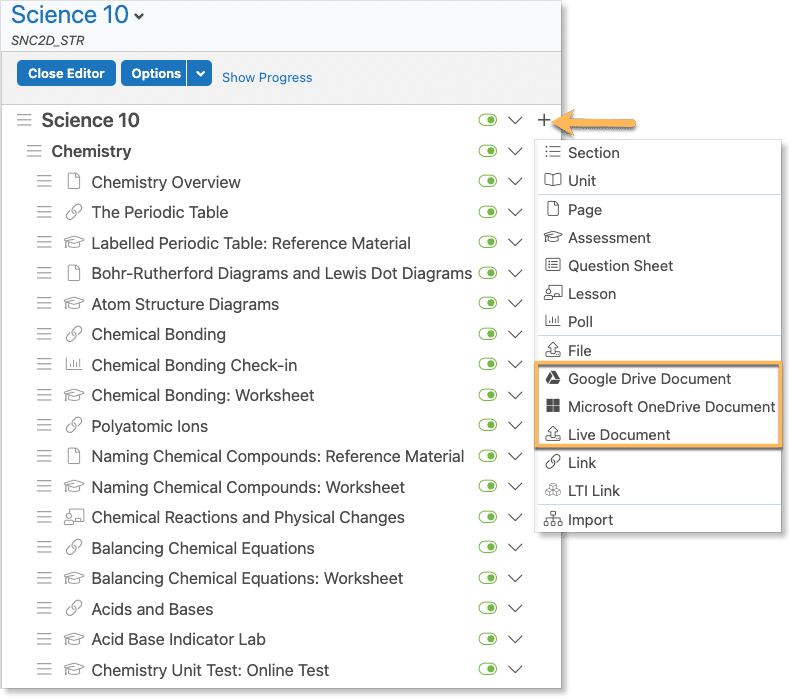This screenshot has height=699, width=789.
Task: Click the lesson icon beside Chemical Reactions and Physical Changes
Action: pos(73,517)
